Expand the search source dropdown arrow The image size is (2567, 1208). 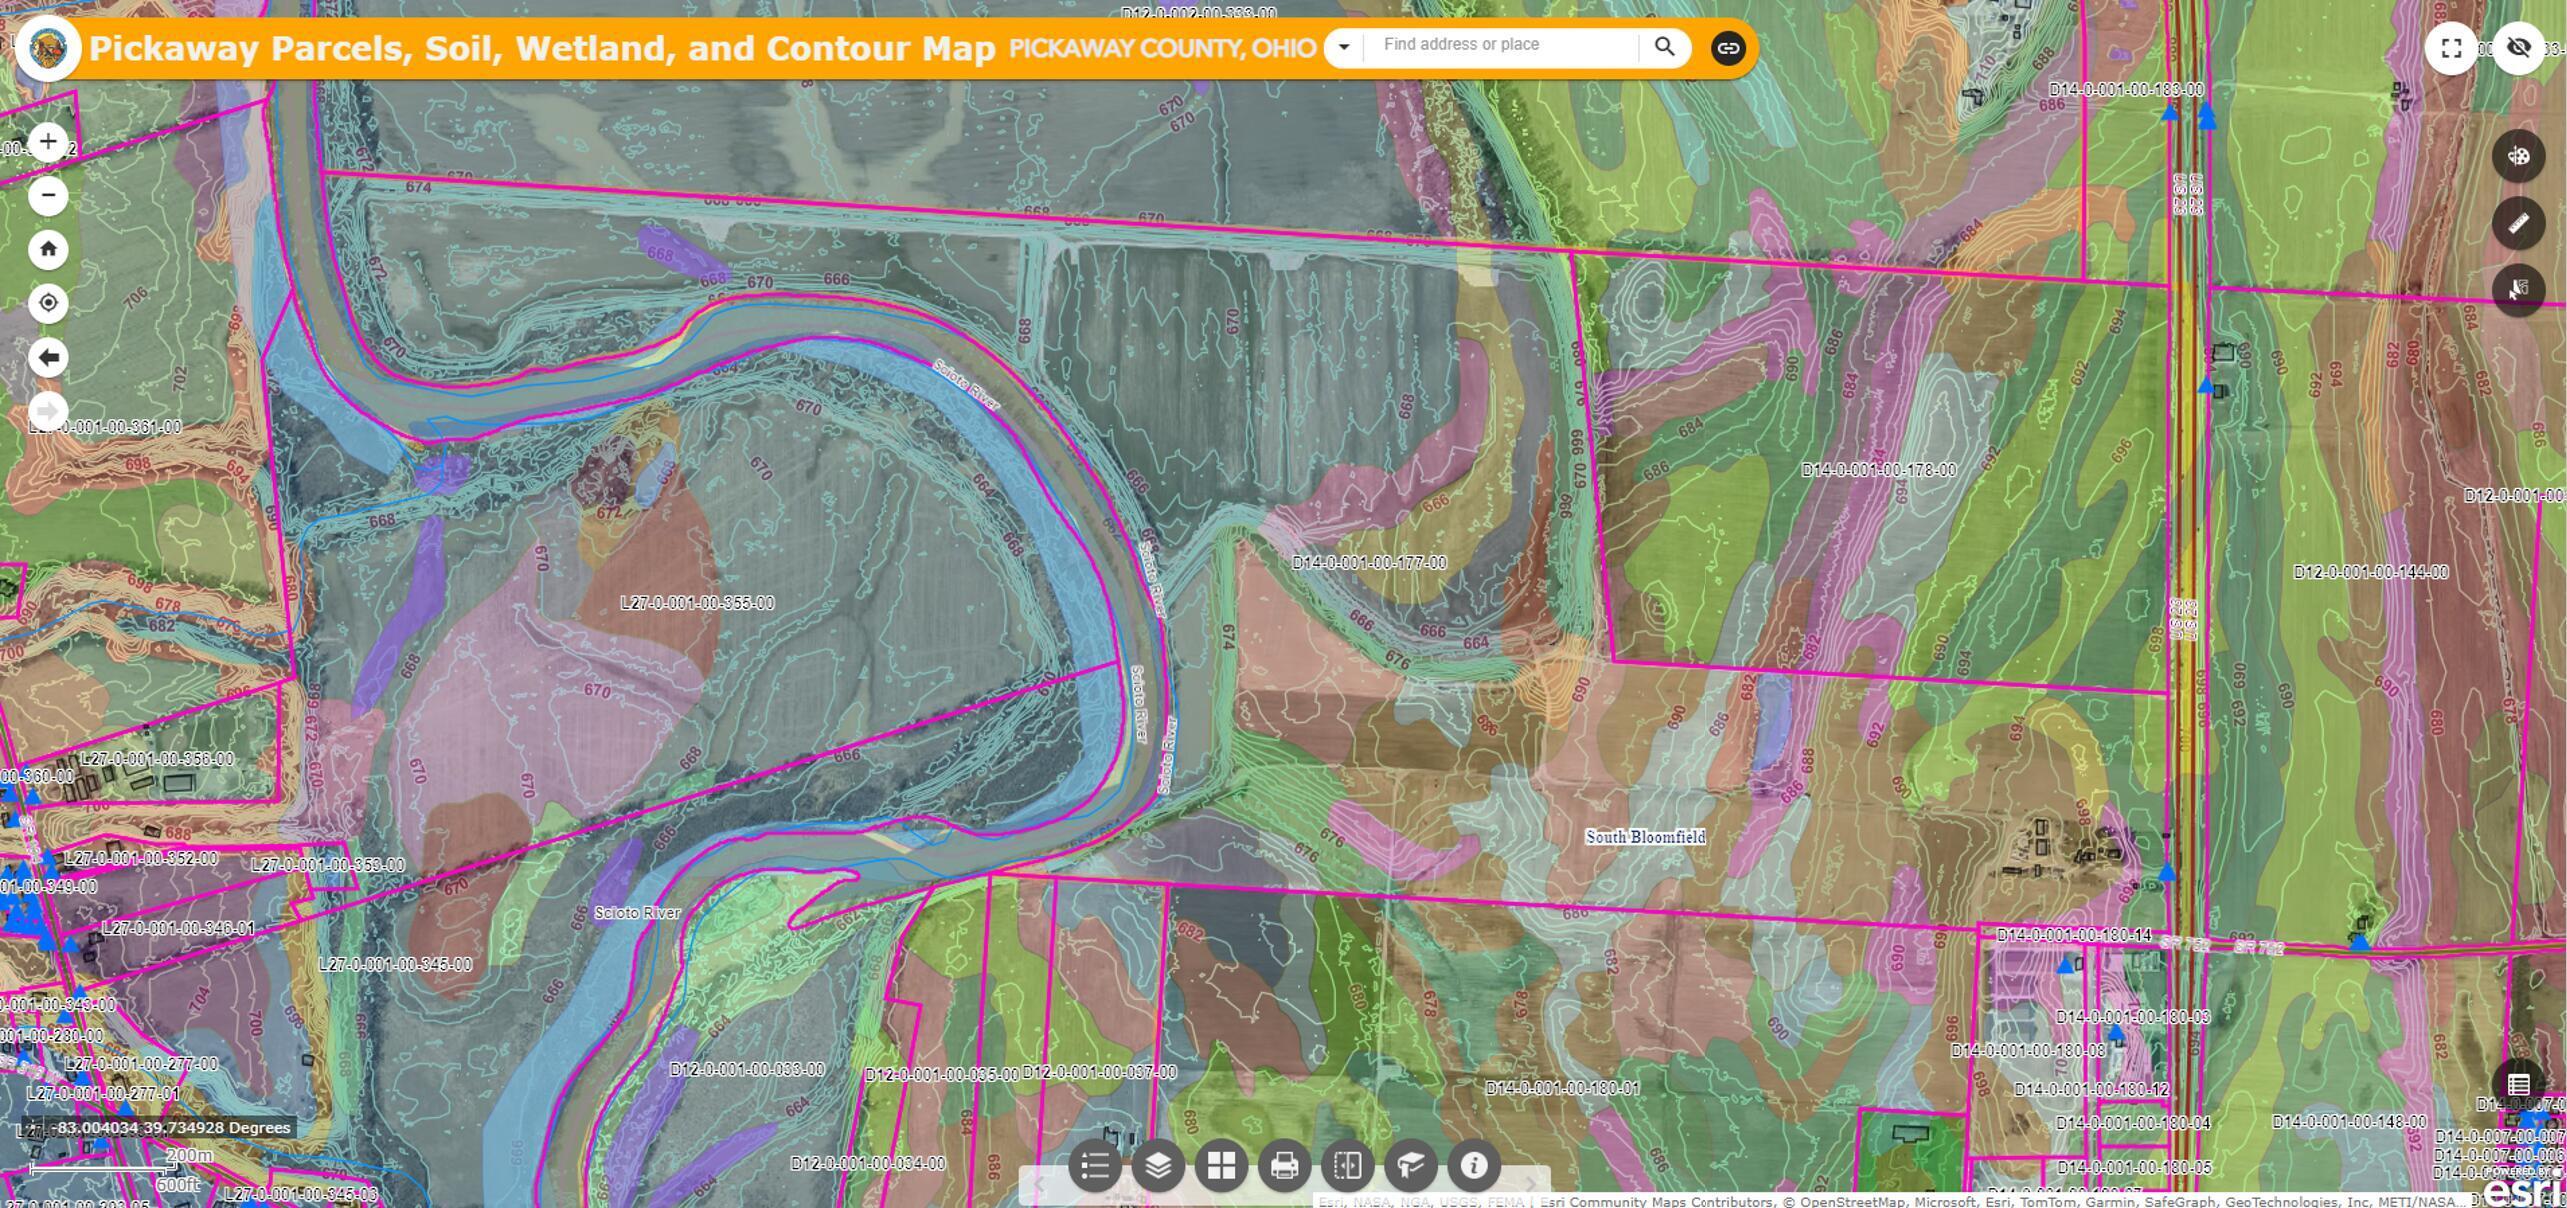1344,47
